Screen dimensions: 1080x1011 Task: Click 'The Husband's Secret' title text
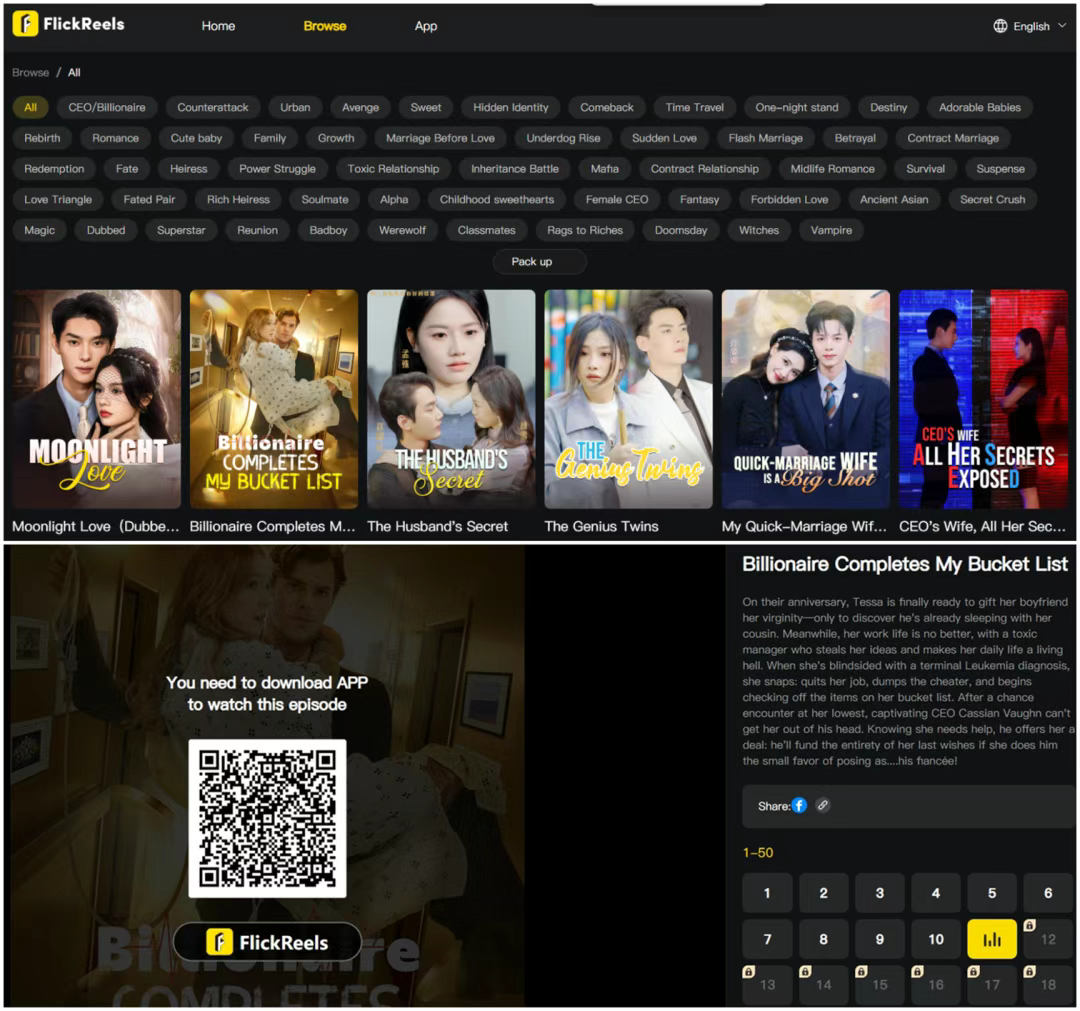tap(437, 527)
